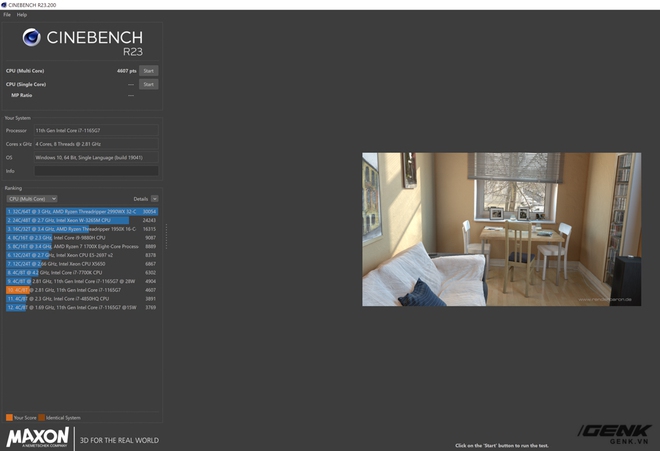Viewport: 660px width, 451px height.
Task: Click the OS field
Action: [96, 157]
